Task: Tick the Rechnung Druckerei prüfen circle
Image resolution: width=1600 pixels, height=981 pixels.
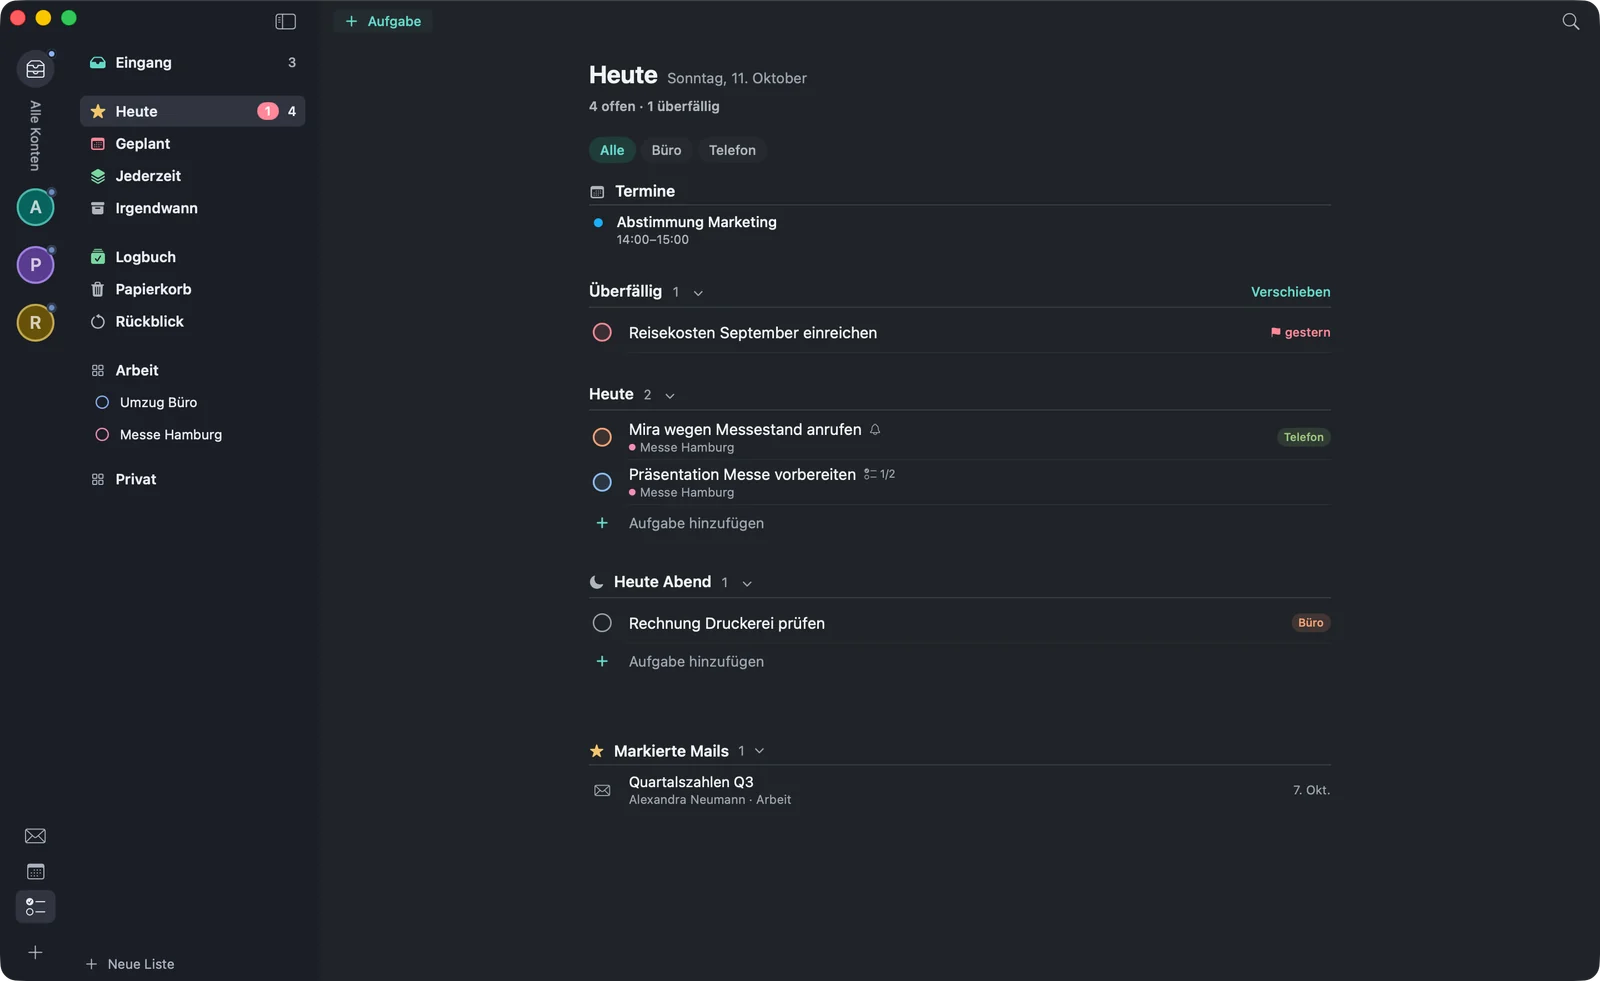Action: [x=602, y=623]
